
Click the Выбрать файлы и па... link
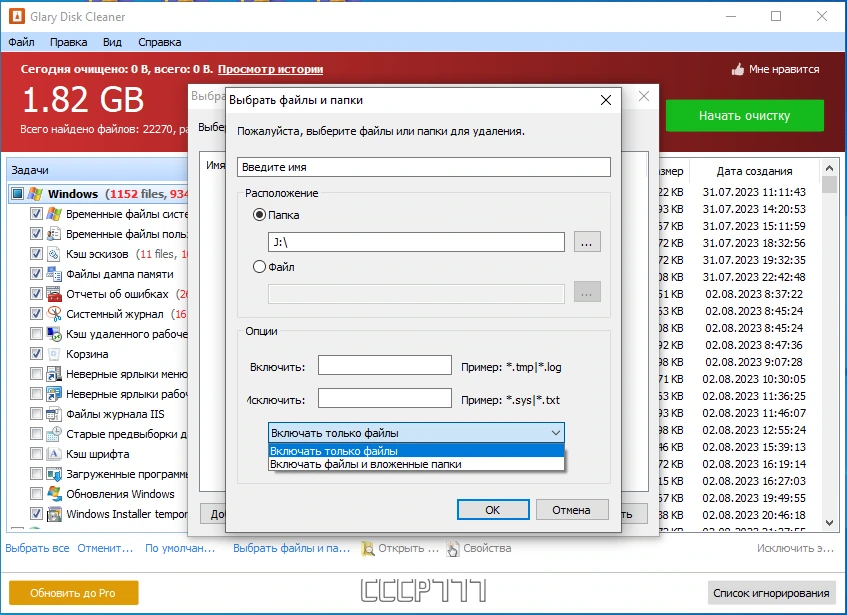292,548
